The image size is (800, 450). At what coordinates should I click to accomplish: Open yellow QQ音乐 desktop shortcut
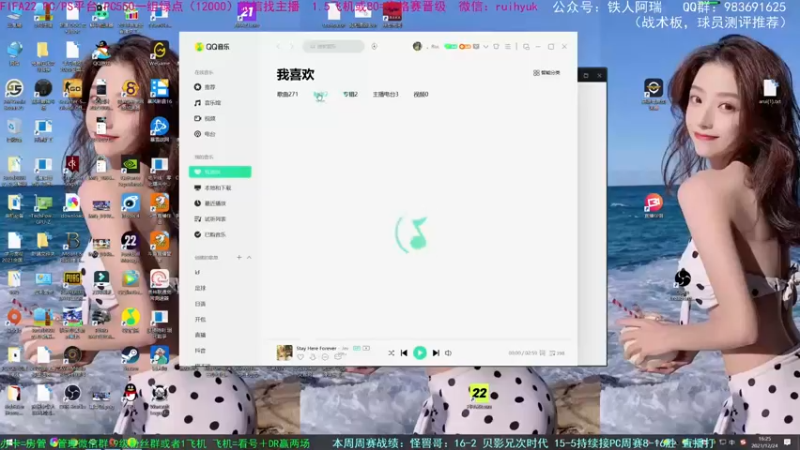[x=131, y=320]
